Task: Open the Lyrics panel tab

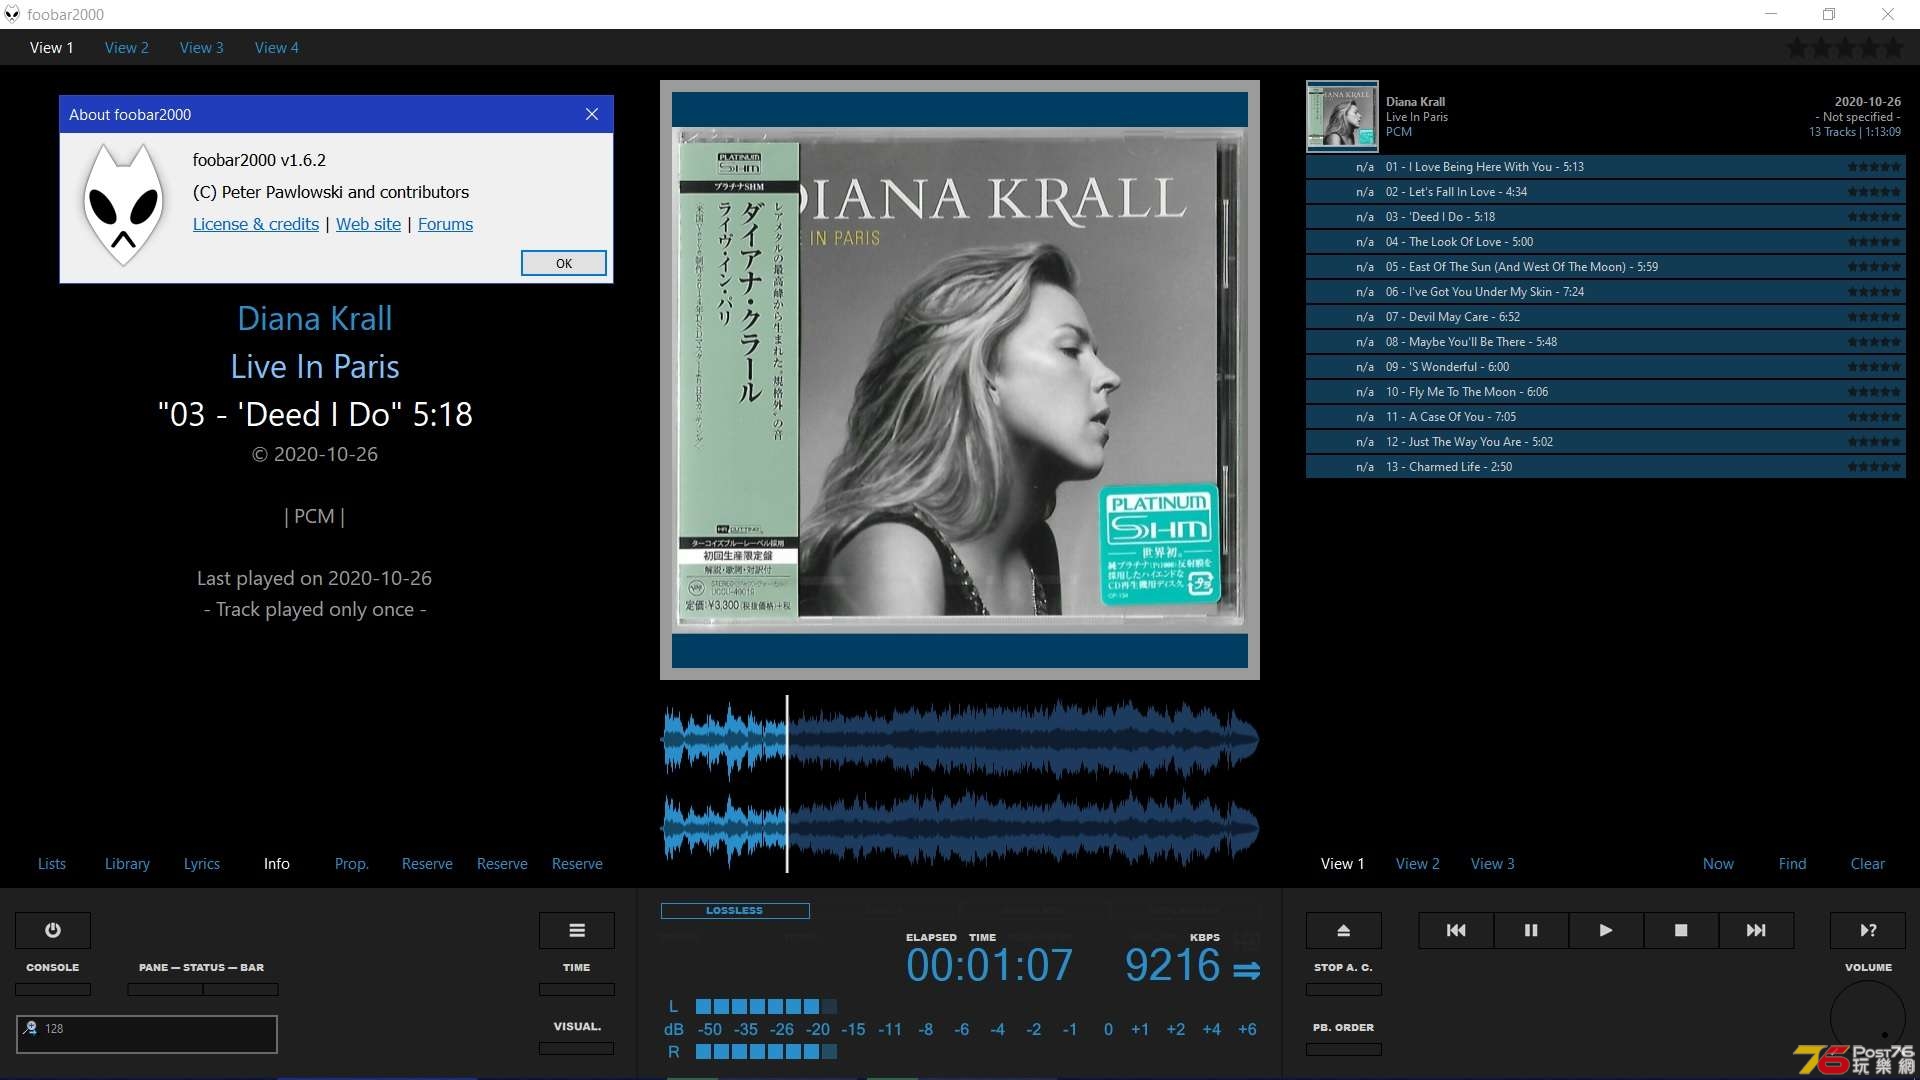Action: 201,864
